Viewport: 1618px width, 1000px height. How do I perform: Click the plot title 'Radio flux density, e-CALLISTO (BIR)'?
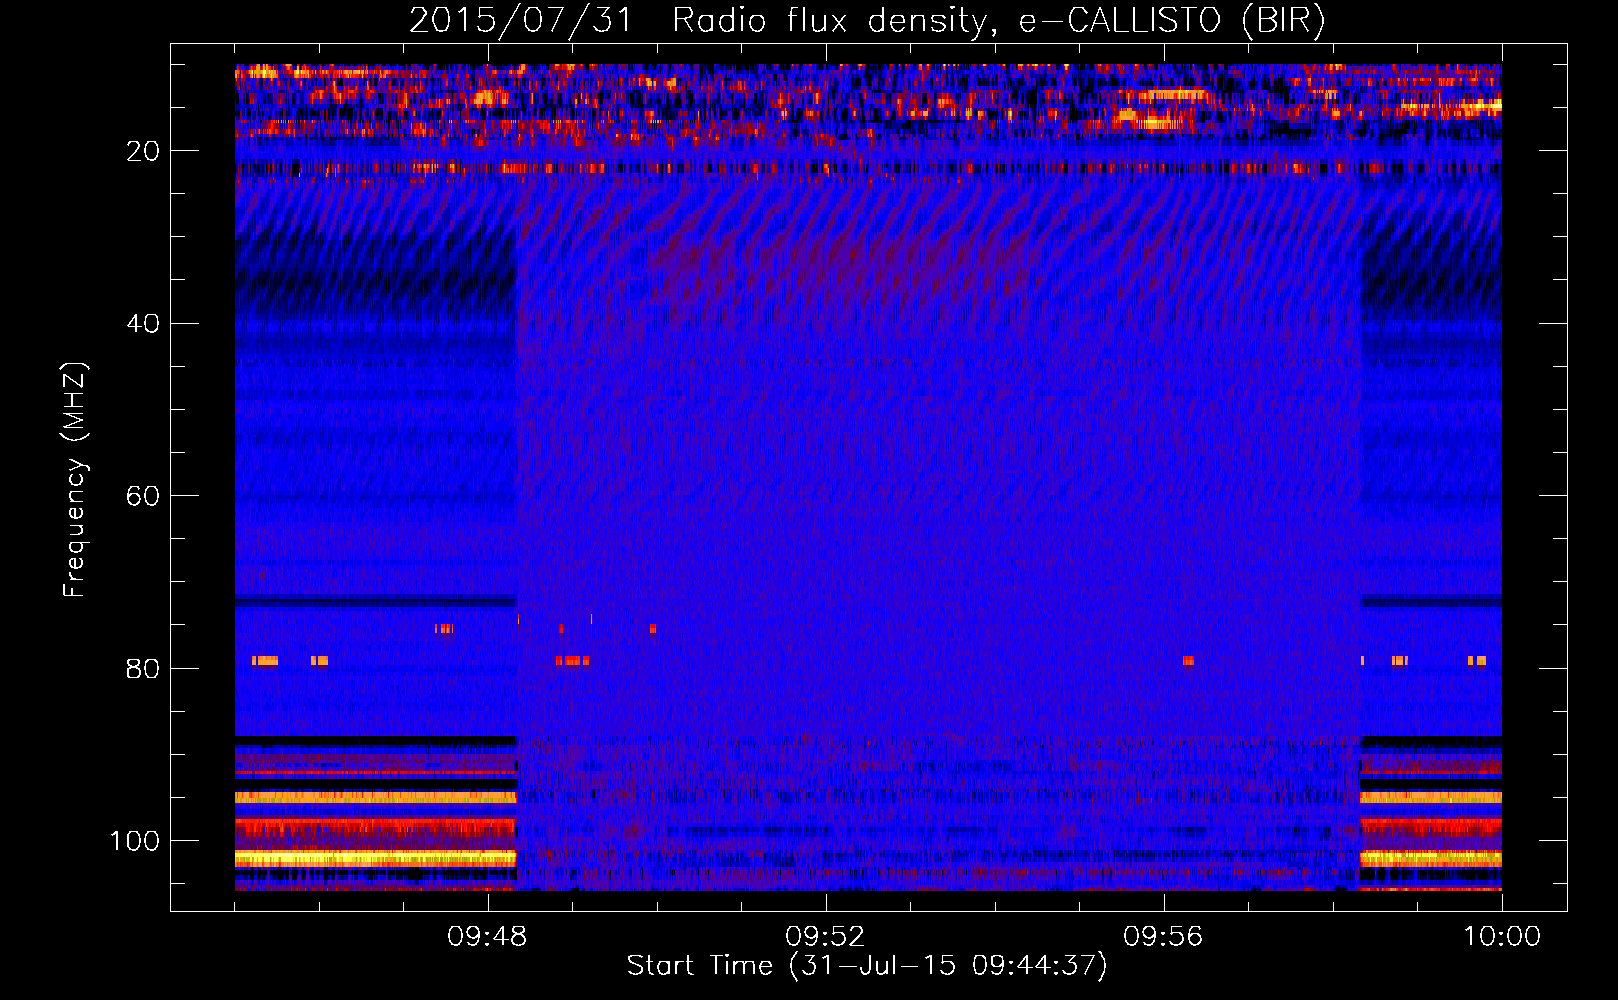pos(998,20)
